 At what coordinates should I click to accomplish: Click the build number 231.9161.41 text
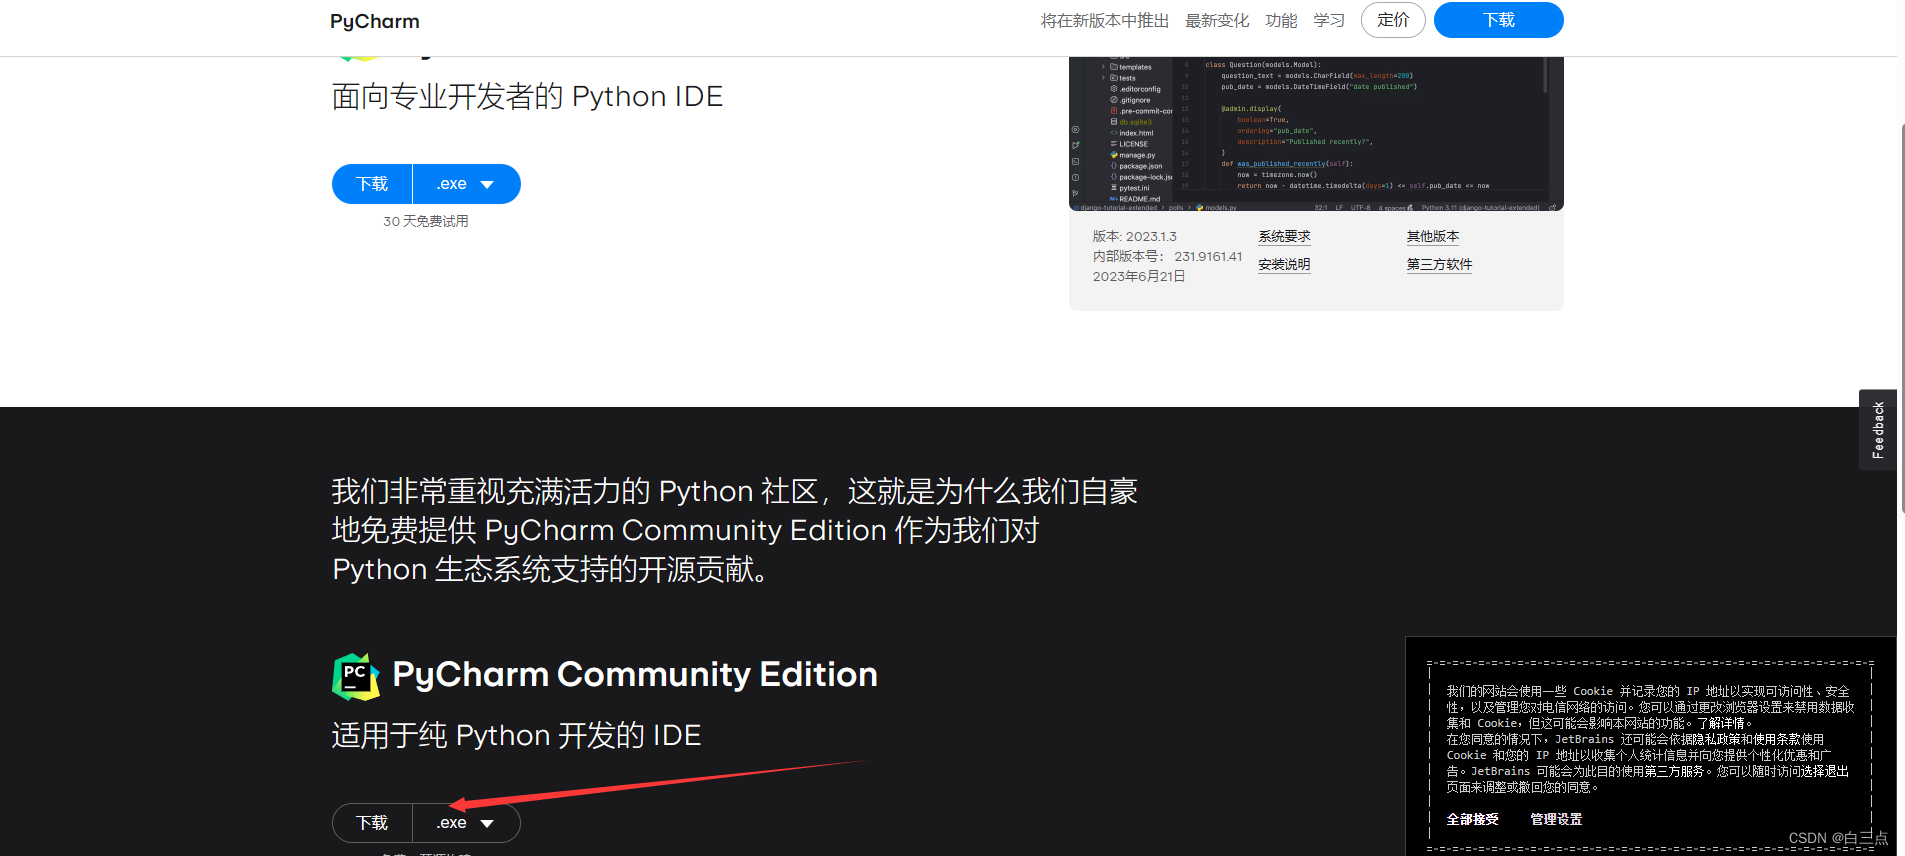point(1208,257)
